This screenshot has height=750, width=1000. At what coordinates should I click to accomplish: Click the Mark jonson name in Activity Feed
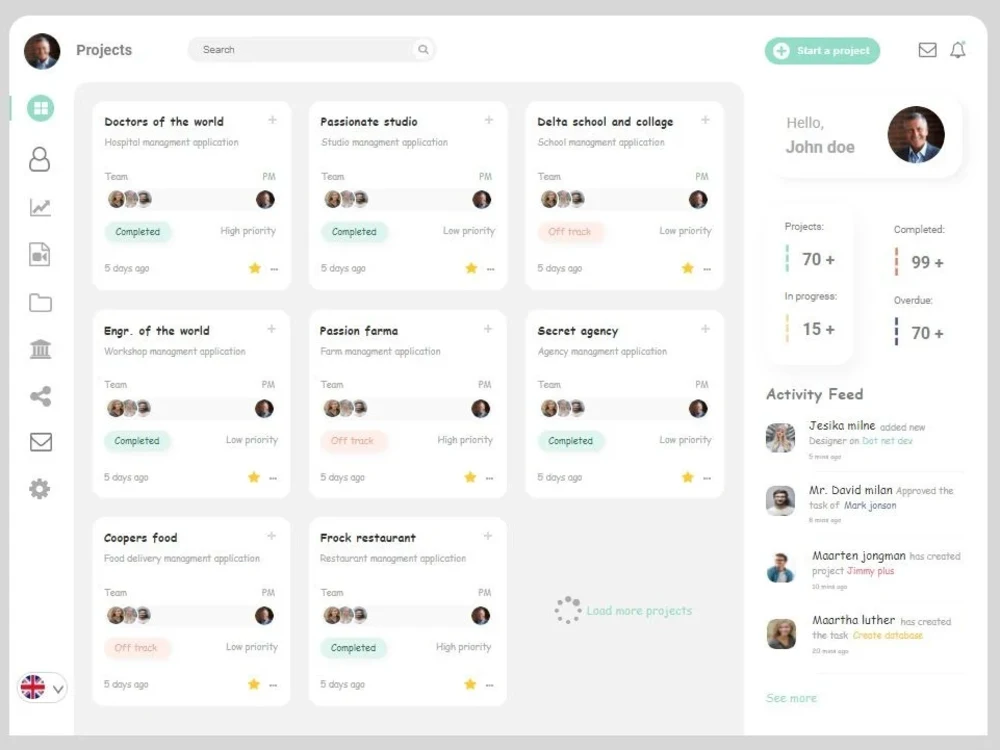coord(870,505)
